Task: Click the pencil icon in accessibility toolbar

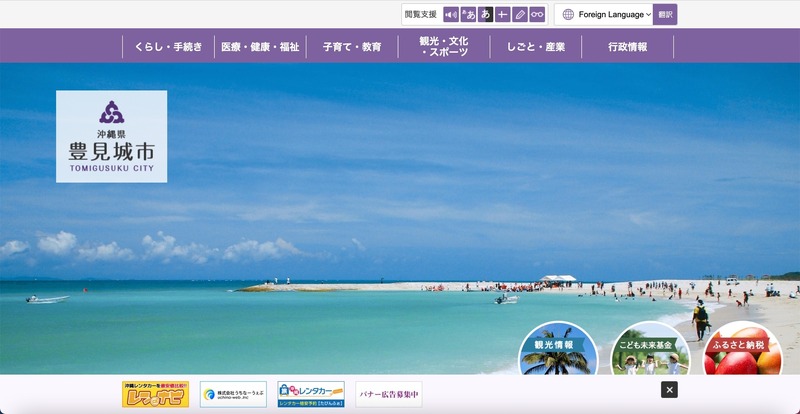Action: point(520,14)
